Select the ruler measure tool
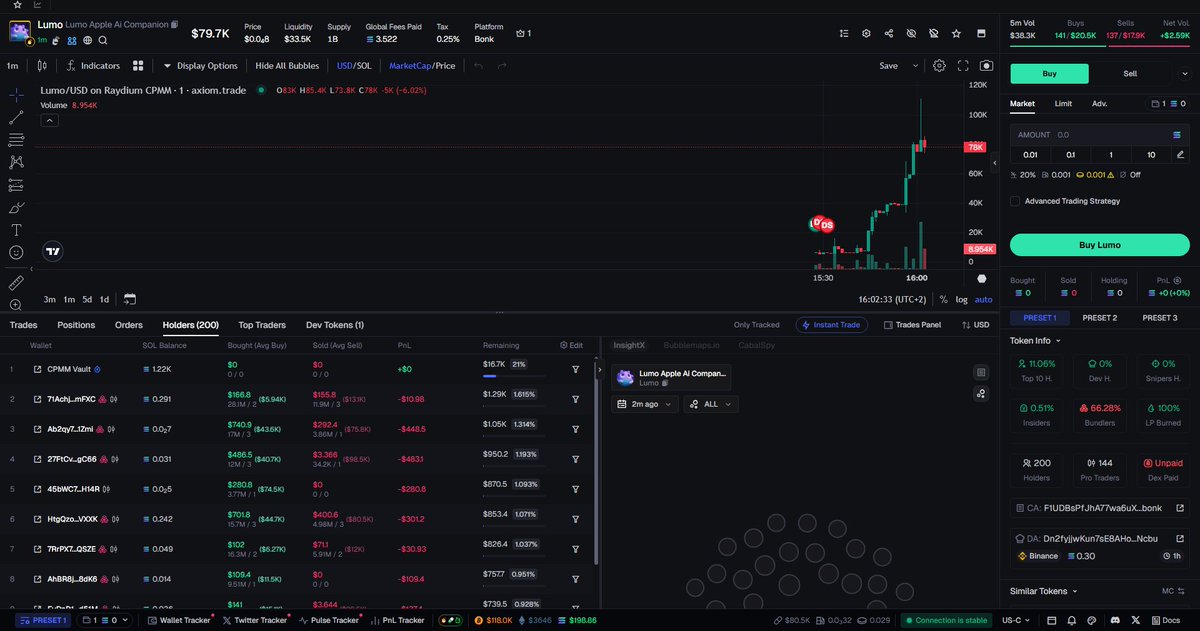The image size is (1200, 631). pos(16,283)
